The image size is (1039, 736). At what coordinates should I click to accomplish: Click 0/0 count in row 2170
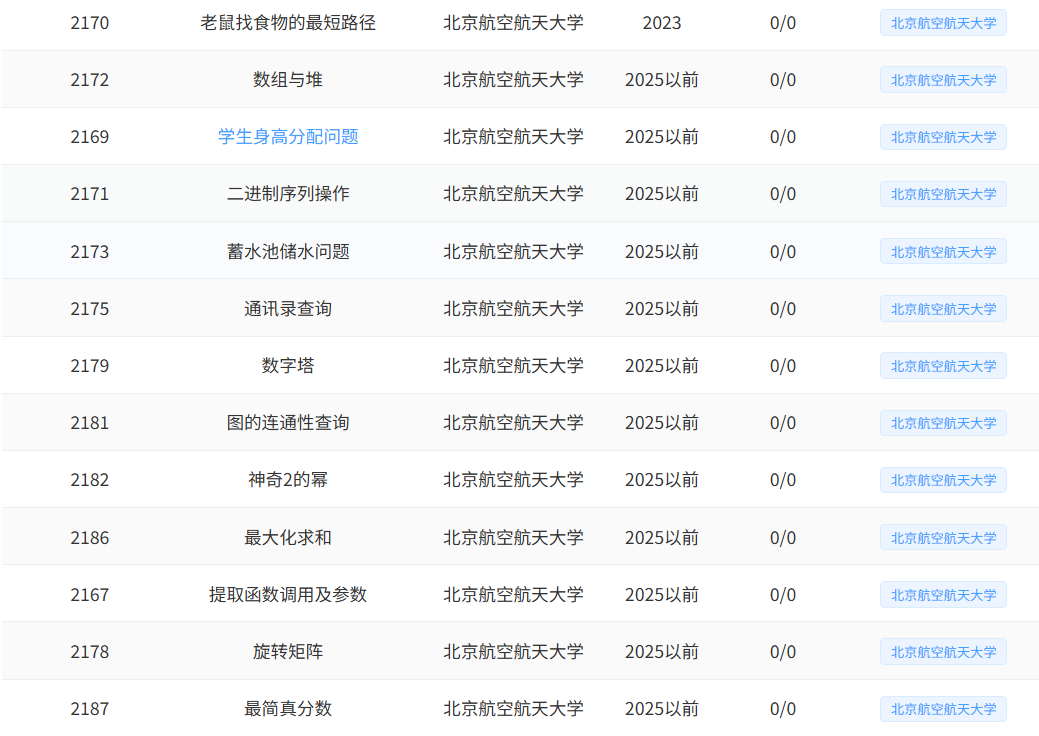pyautogui.click(x=783, y=23)
